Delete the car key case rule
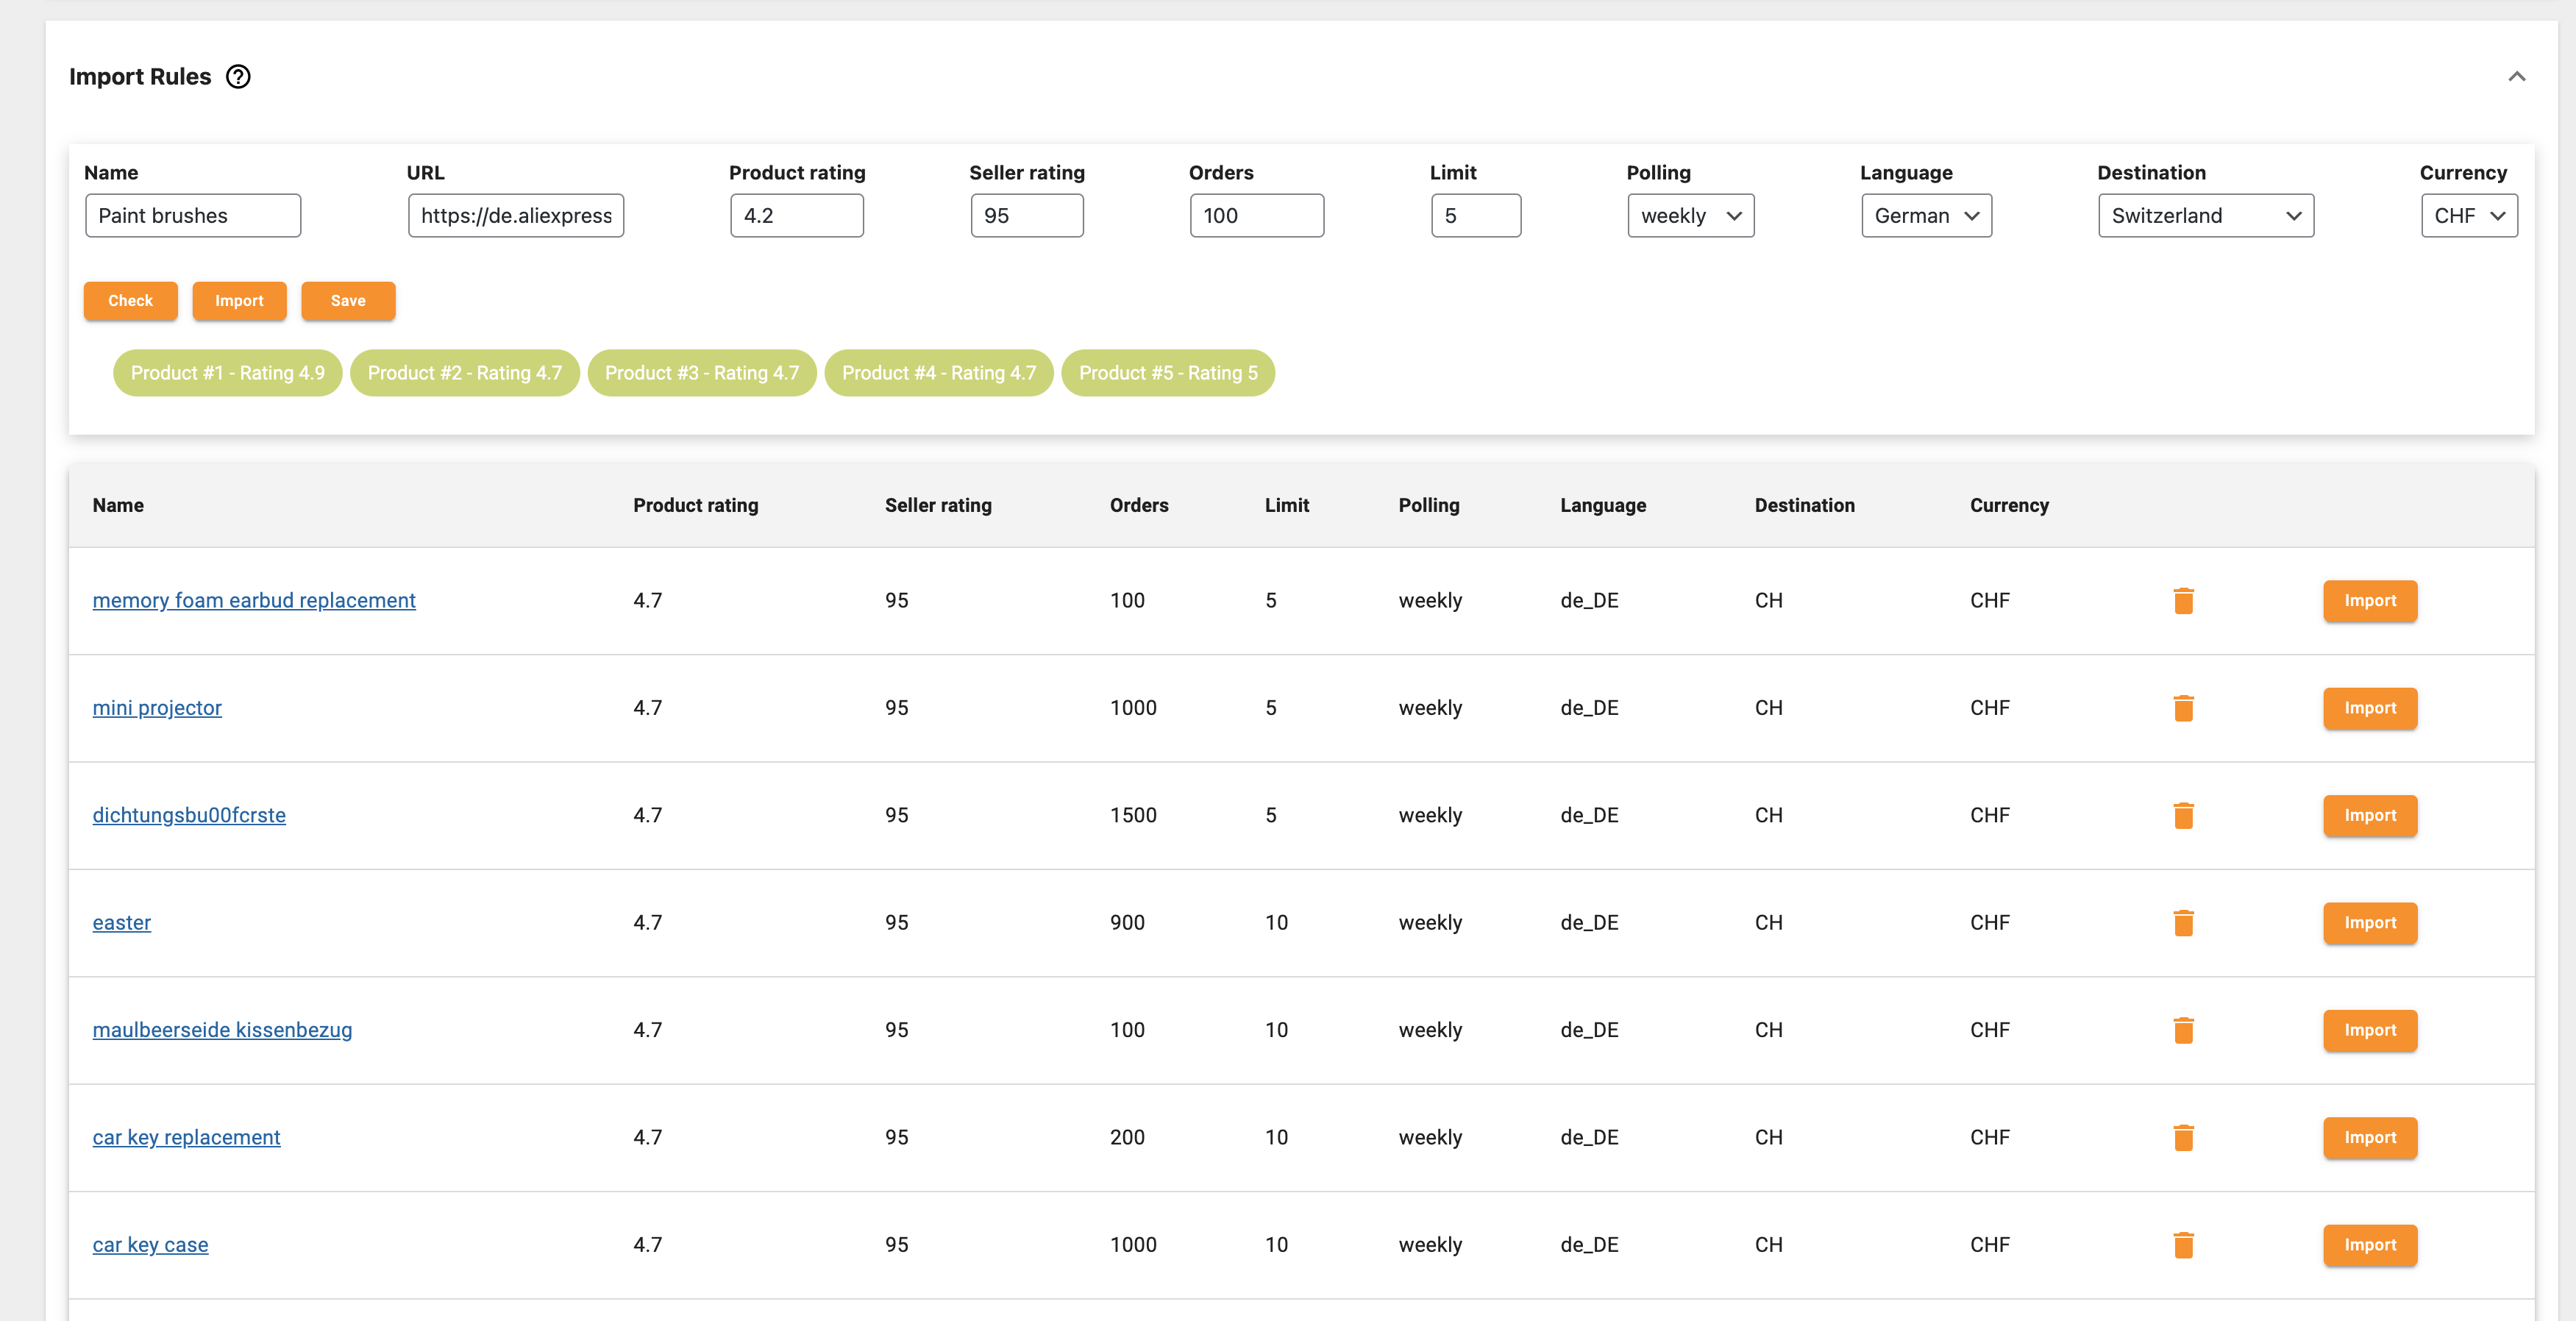The height and width of the screenshot is (1321, 2576). tap(2183, 1245)
